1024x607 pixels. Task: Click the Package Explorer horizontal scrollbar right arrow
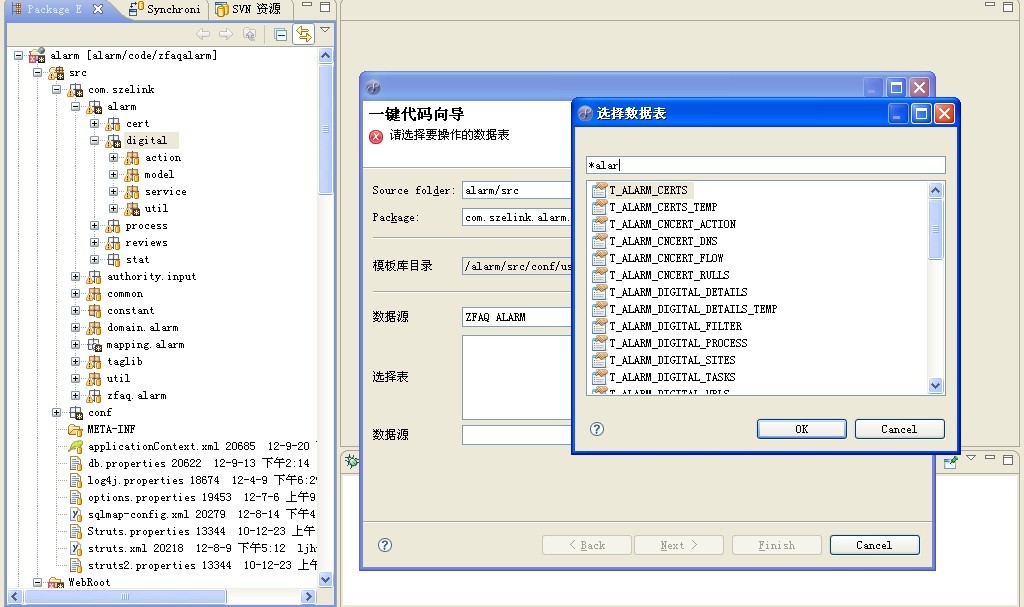coord(309,596)
